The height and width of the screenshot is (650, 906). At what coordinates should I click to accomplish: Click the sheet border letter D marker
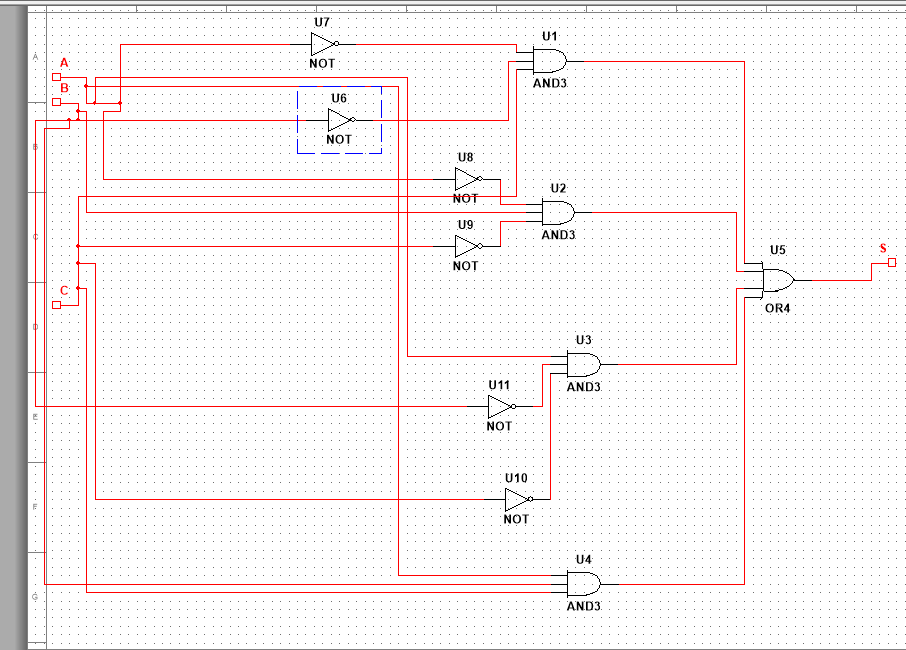(x=33, y=325)
